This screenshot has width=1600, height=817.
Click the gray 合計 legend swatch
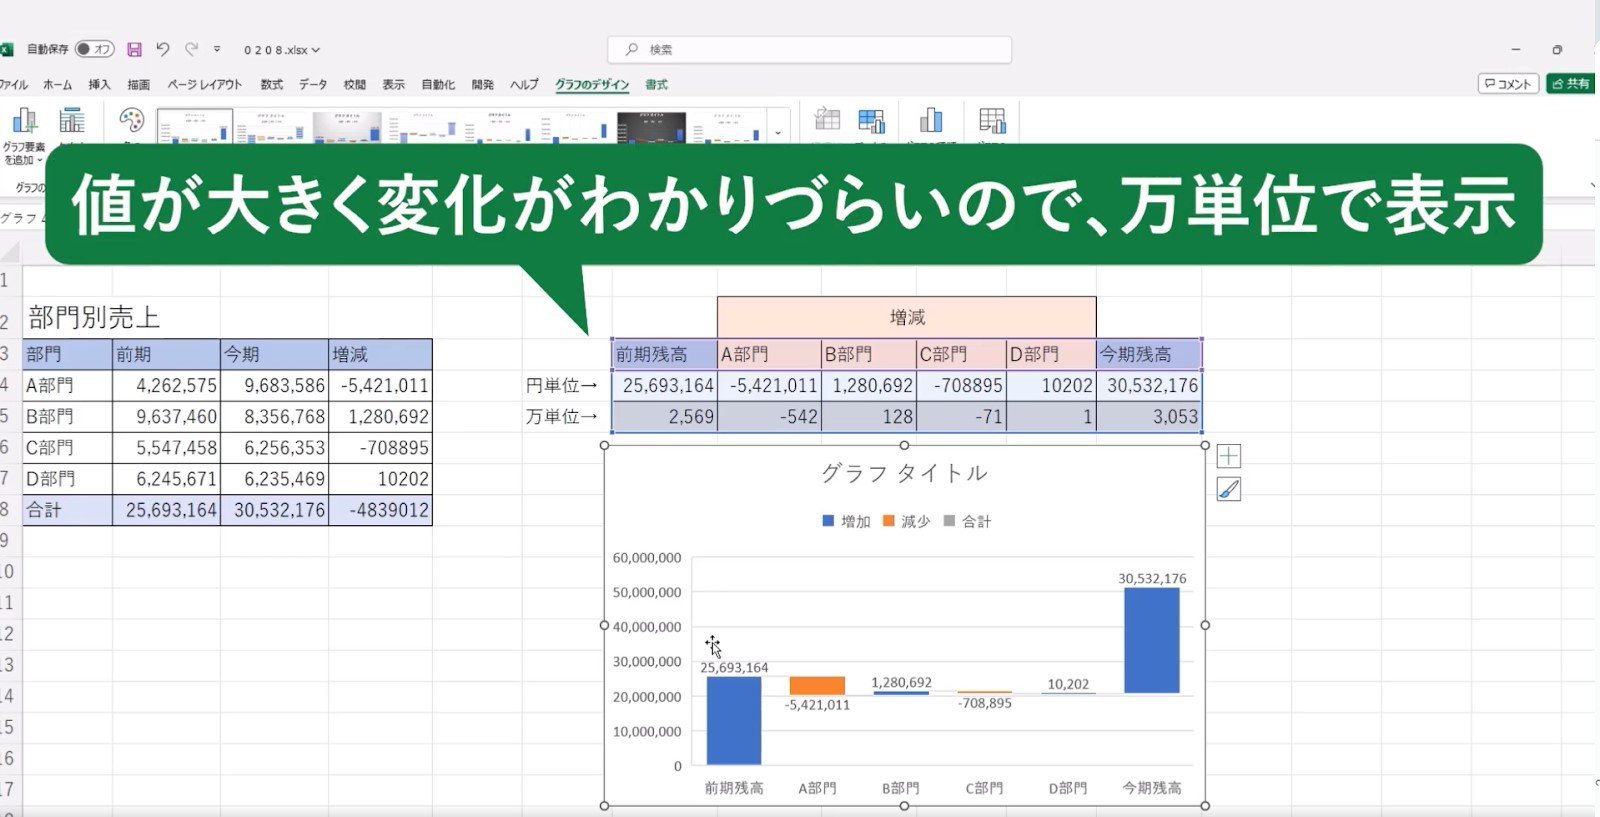pos(949,521)
